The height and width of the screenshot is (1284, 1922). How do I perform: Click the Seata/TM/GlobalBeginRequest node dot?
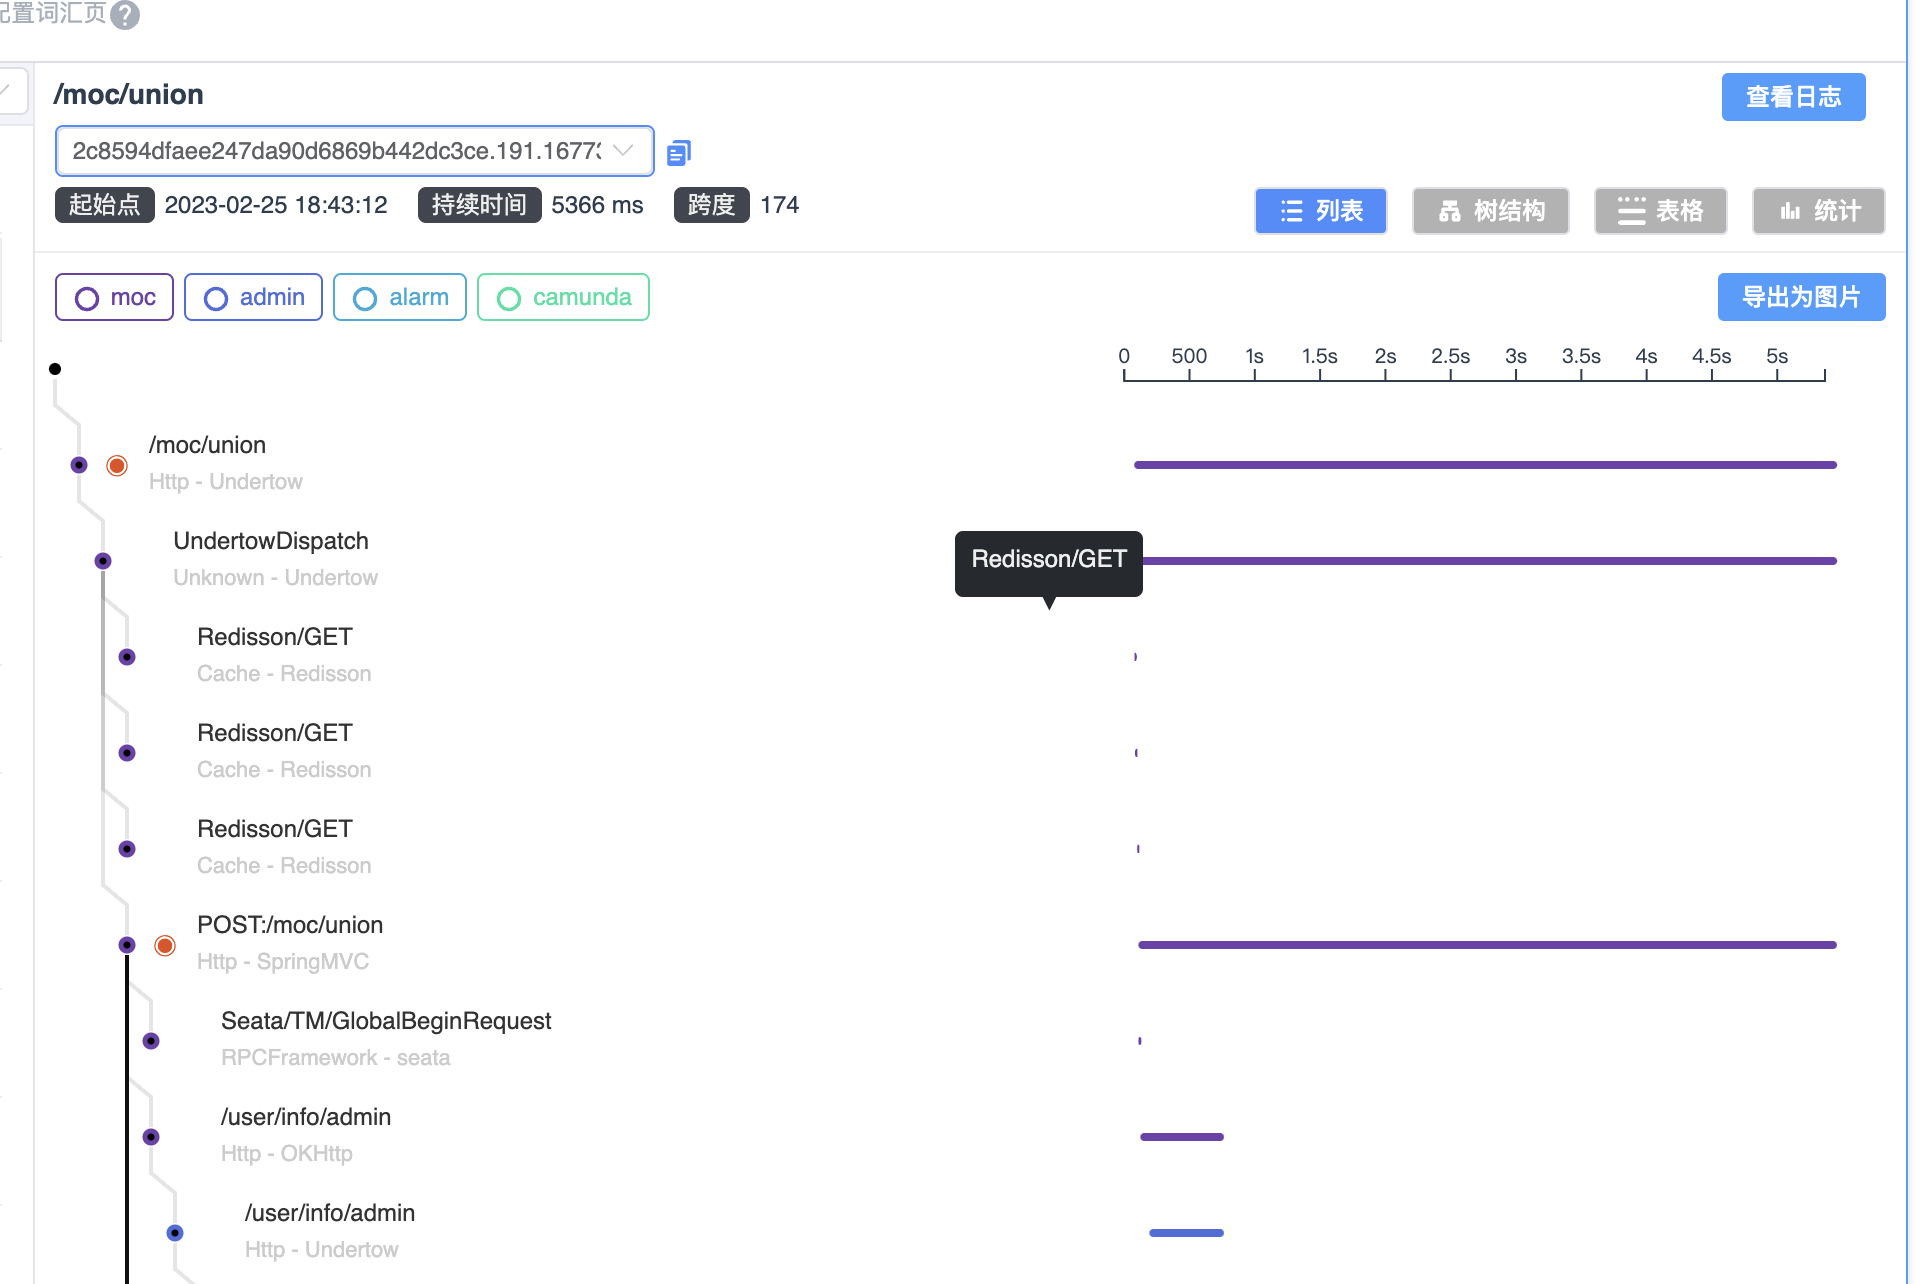point(151,1041)
